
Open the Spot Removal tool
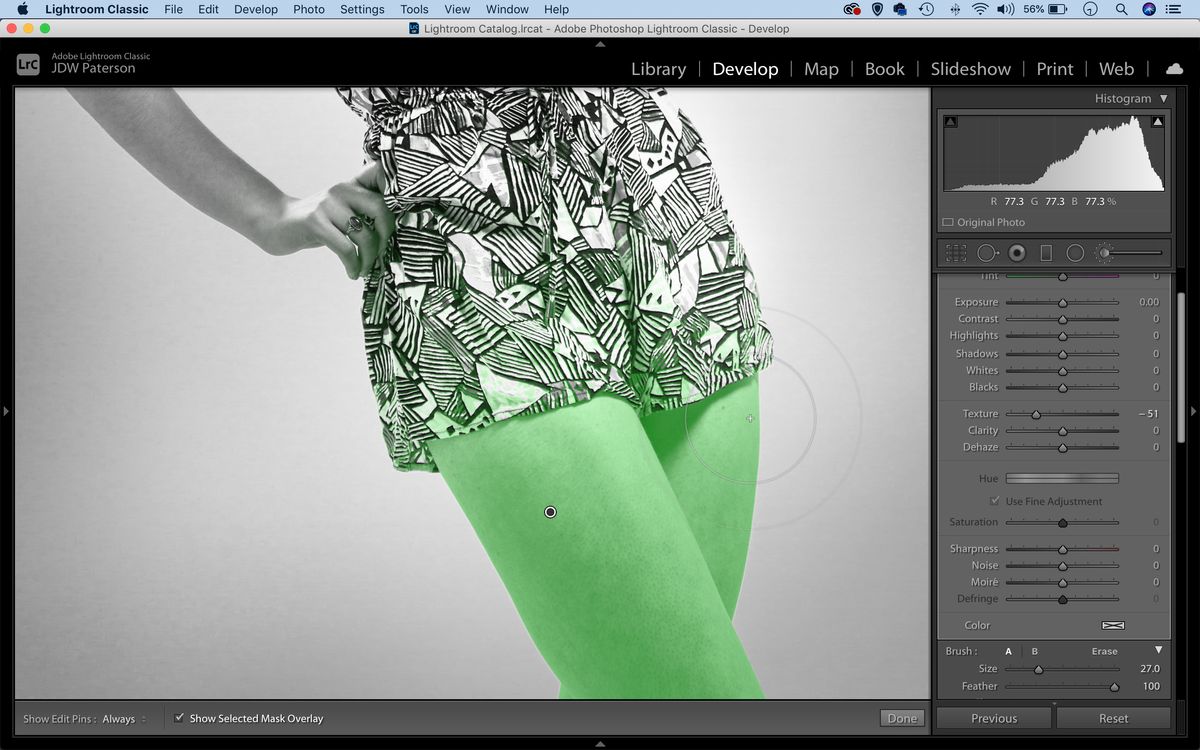[988, 252]
